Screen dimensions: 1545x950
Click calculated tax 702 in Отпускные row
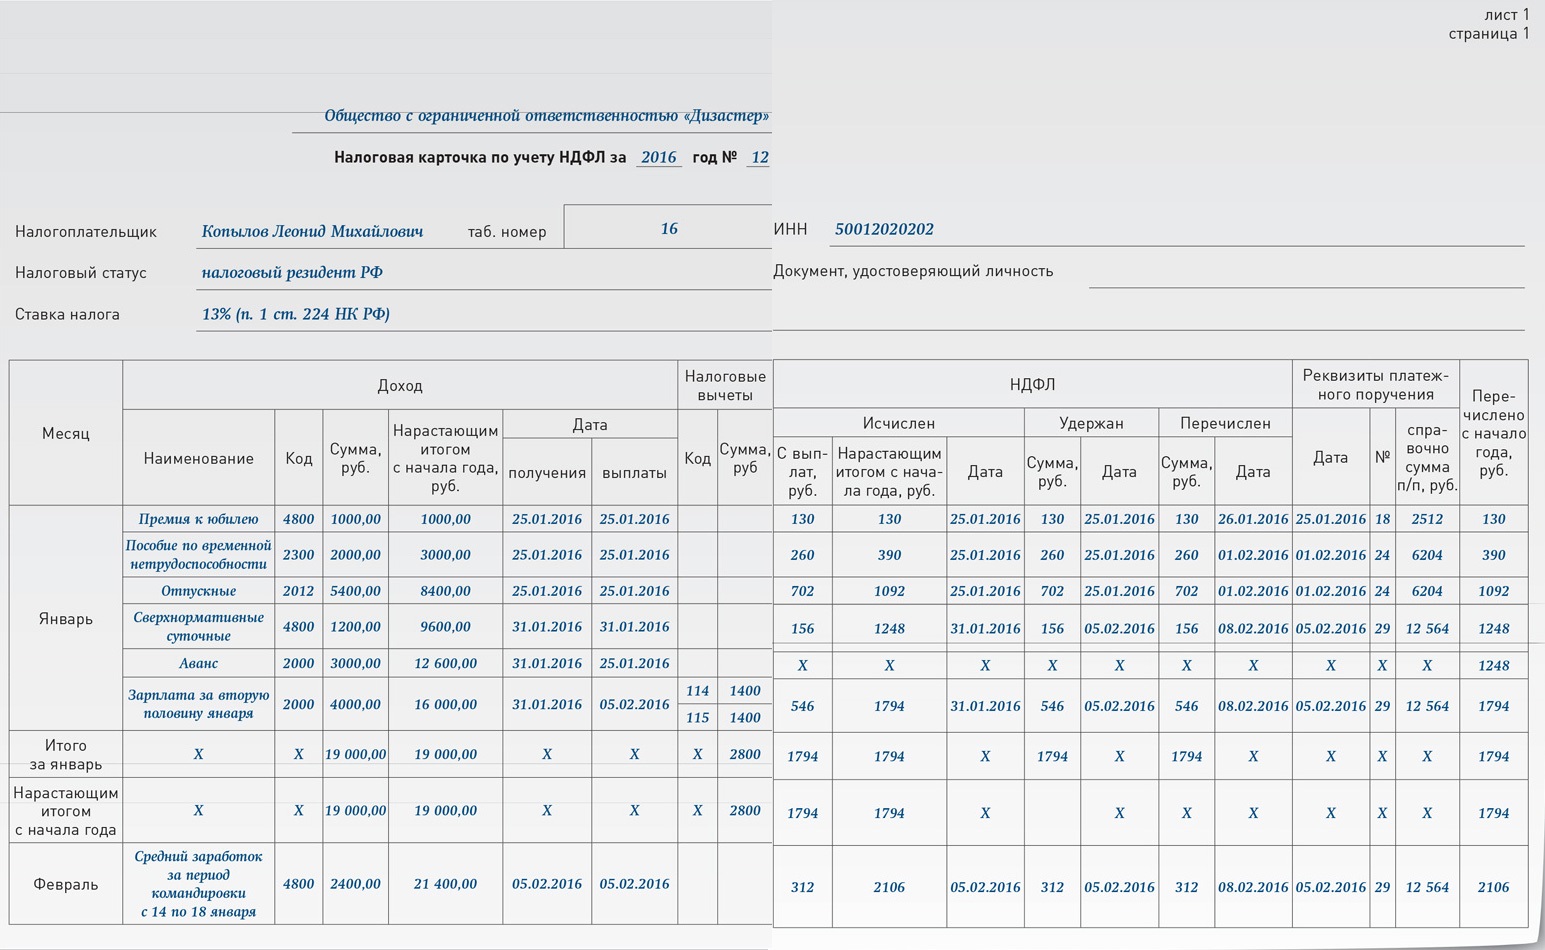[802, 591]
